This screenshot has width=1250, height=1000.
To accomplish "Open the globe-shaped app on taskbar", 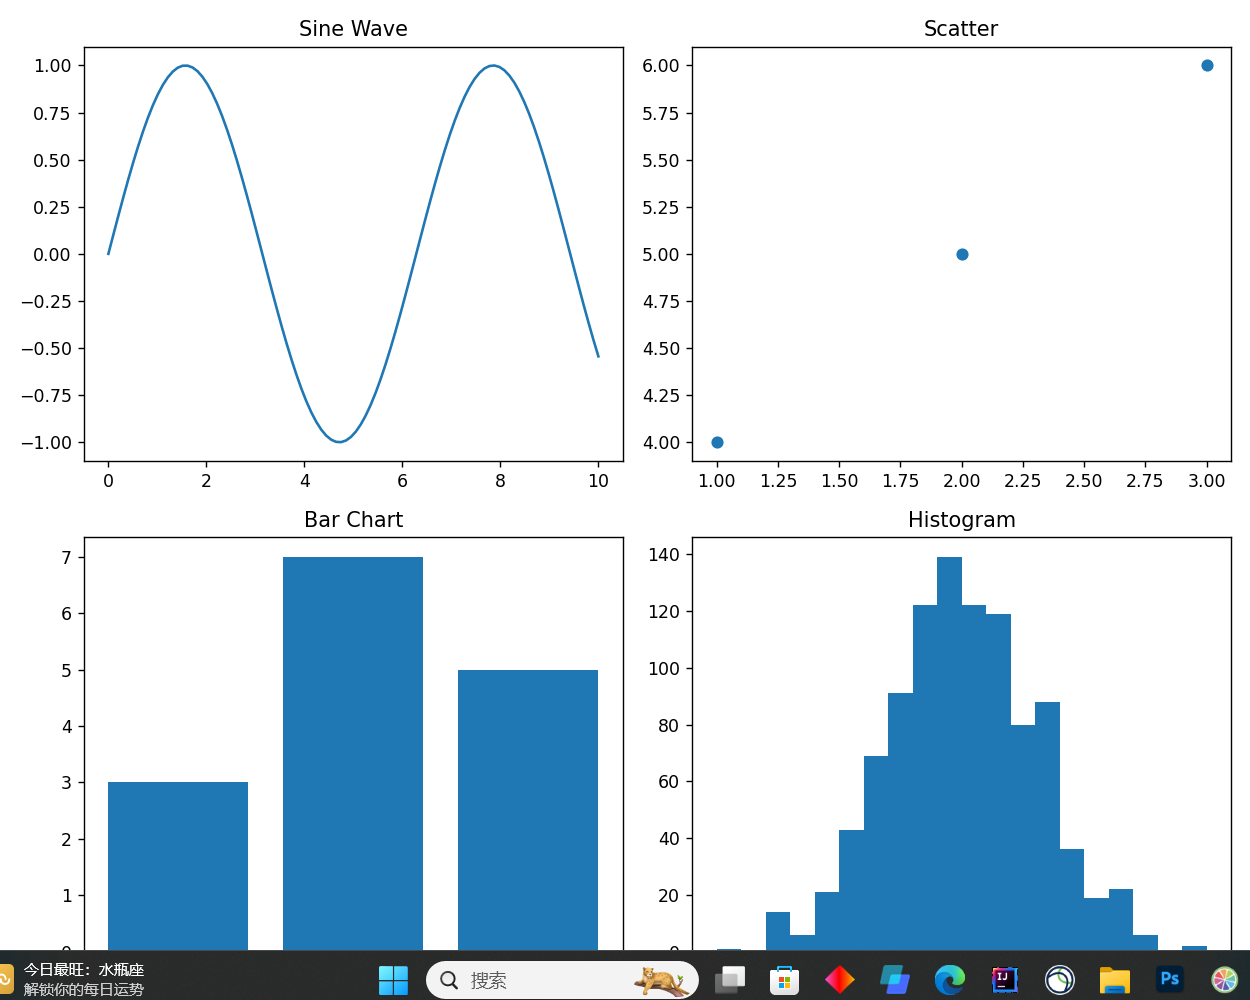I will coord(1059,980).
